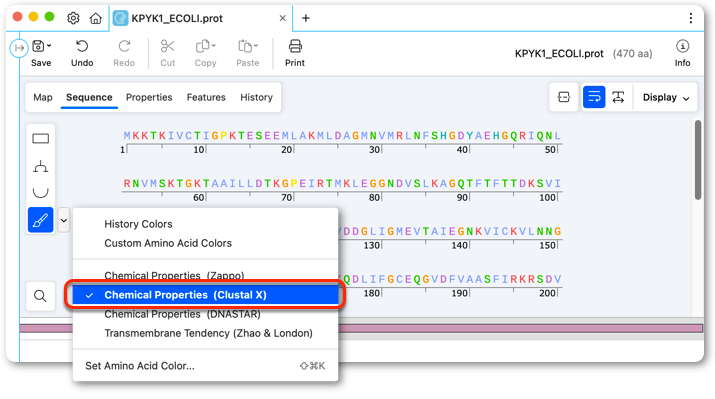715x399 pixels.
Task: Switch to the Features tab
Action: (x=206, y=97)
